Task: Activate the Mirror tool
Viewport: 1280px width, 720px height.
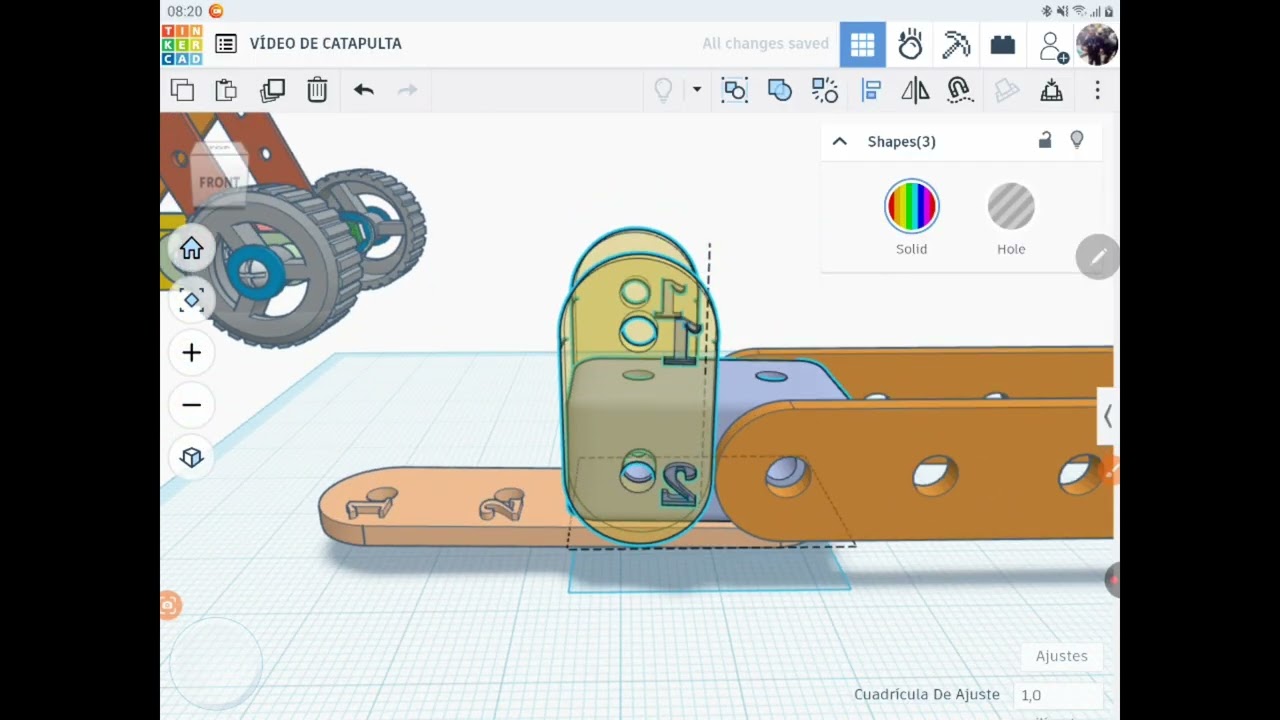Action: coord(915,90)
